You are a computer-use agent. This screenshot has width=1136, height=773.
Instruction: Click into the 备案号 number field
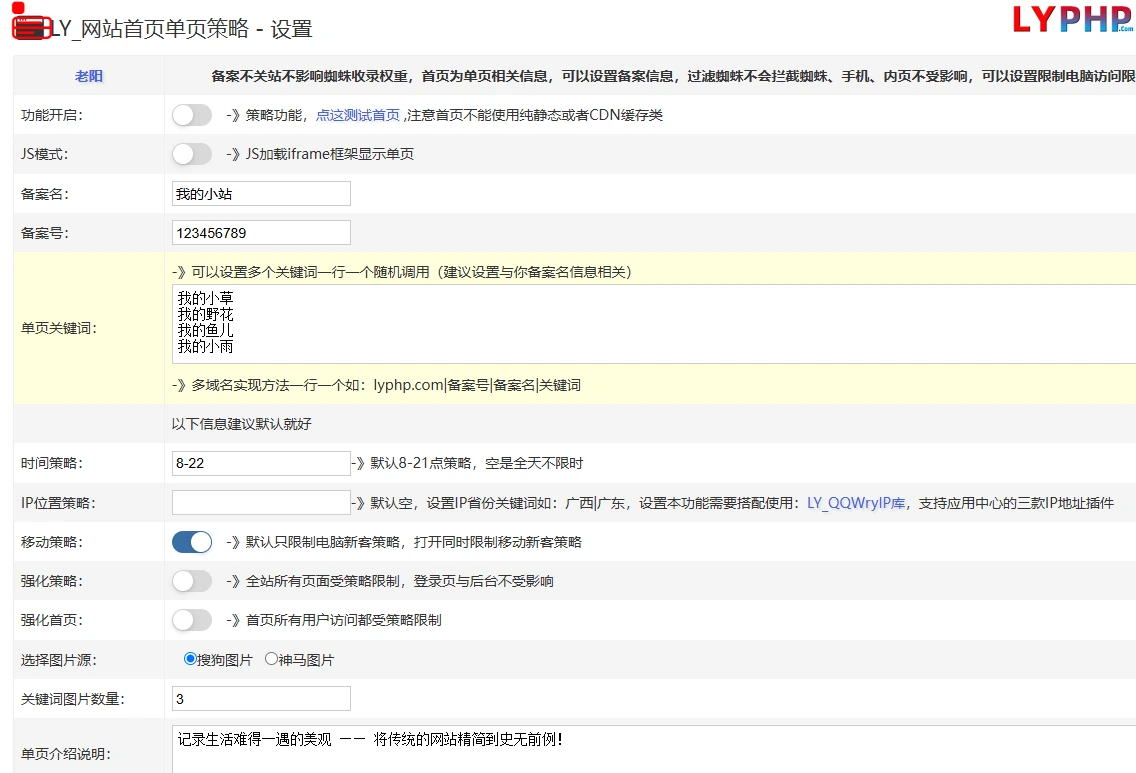click(x=262, y=233)
